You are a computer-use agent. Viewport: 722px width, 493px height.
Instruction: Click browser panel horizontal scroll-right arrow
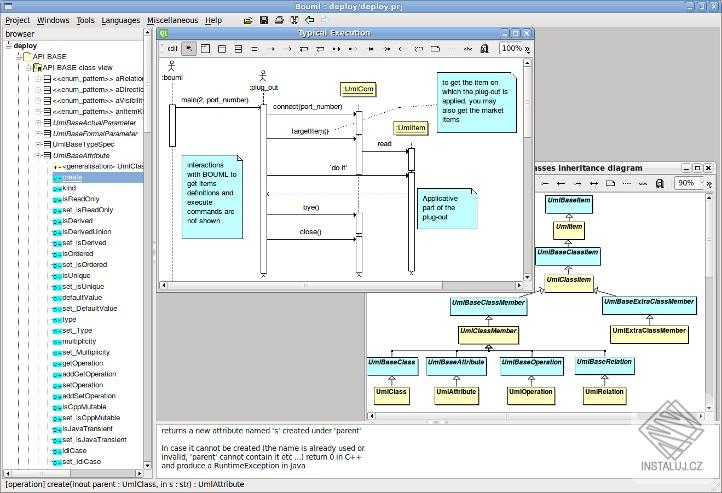pyautogui.click(x=140, y=473)
